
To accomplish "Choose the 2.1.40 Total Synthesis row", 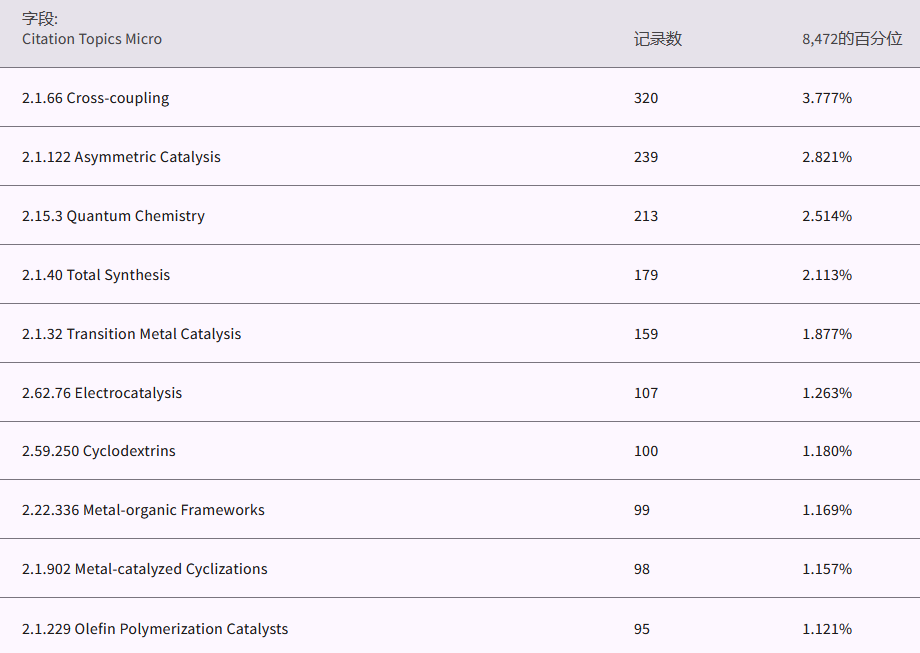I will 96,275.
